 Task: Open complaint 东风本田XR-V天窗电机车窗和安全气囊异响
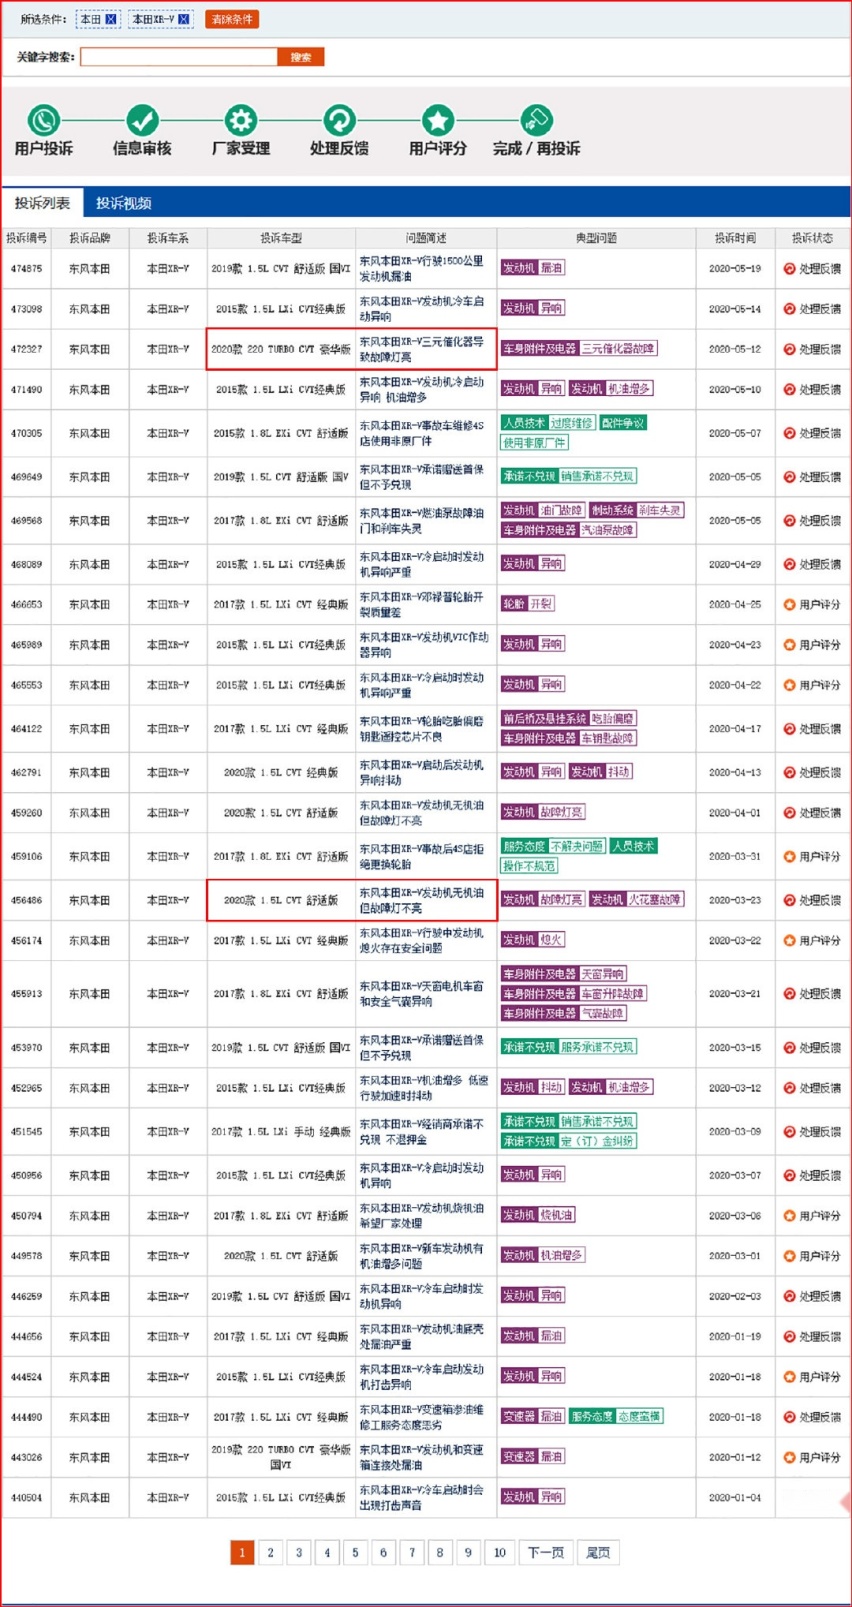click(421, 994)
